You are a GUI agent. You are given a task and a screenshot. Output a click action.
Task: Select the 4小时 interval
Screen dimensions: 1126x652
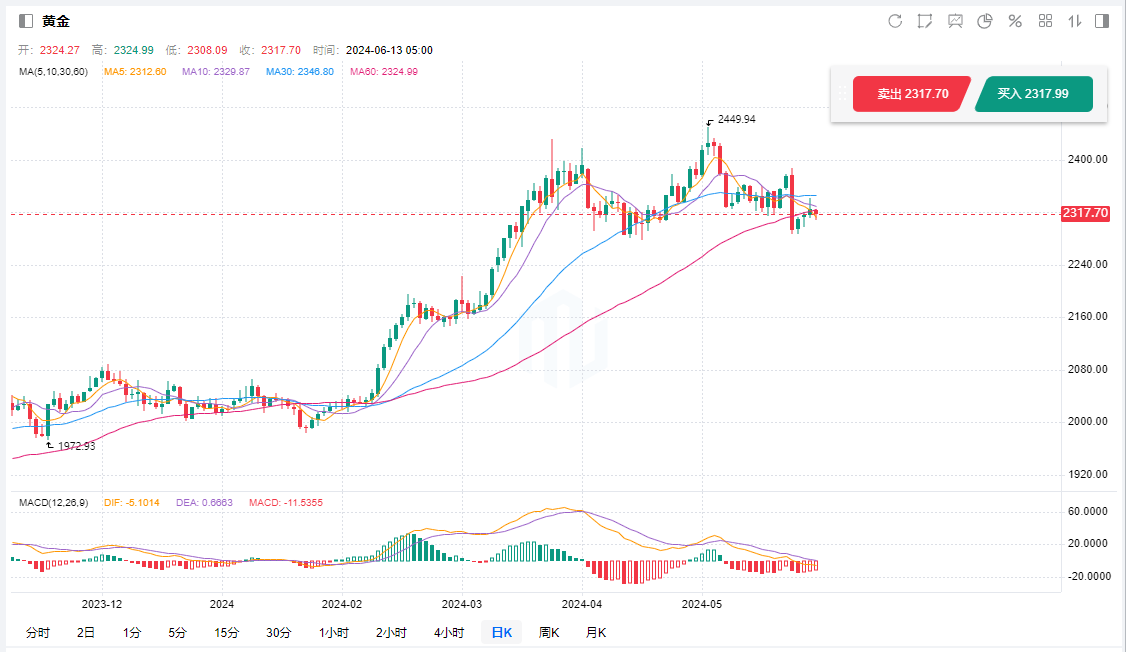449,632
